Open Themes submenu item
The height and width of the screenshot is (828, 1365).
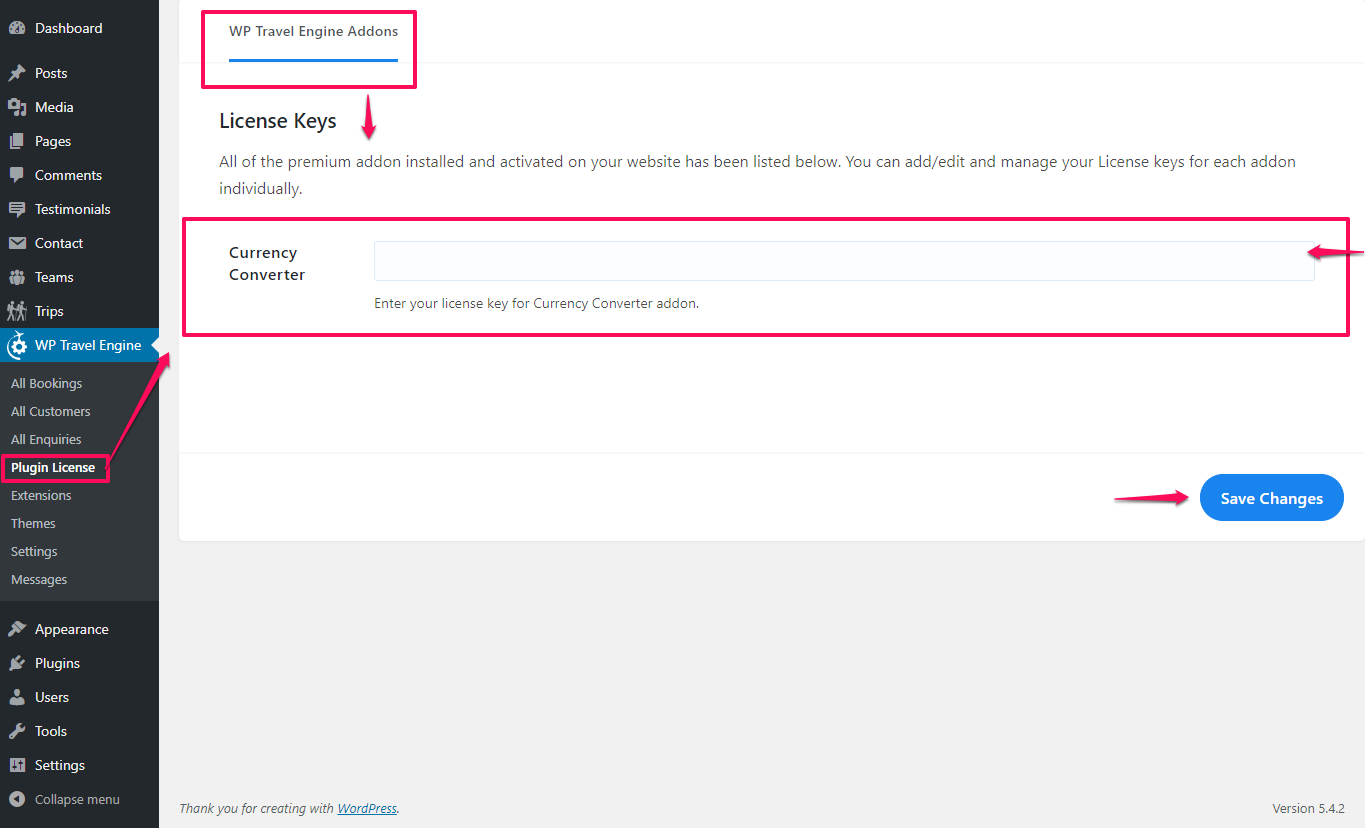(x=33, y=523)
